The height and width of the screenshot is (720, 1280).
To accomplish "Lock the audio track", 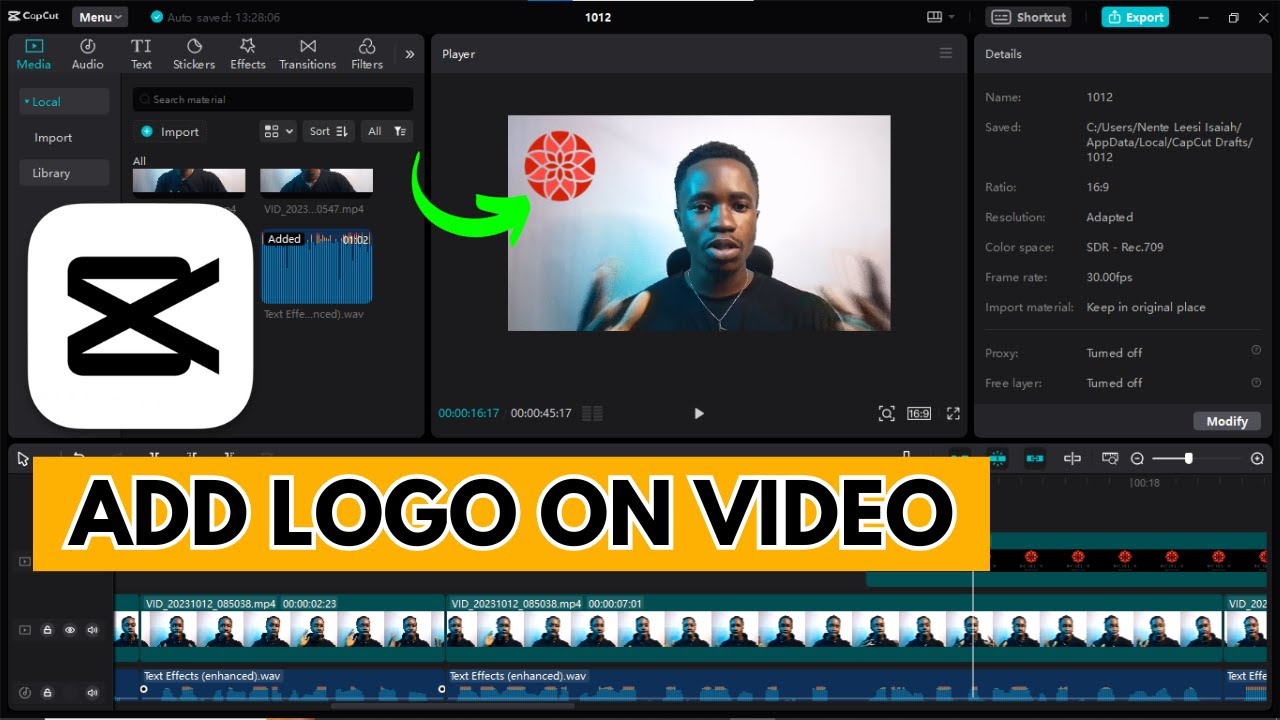I will [48, 692].
